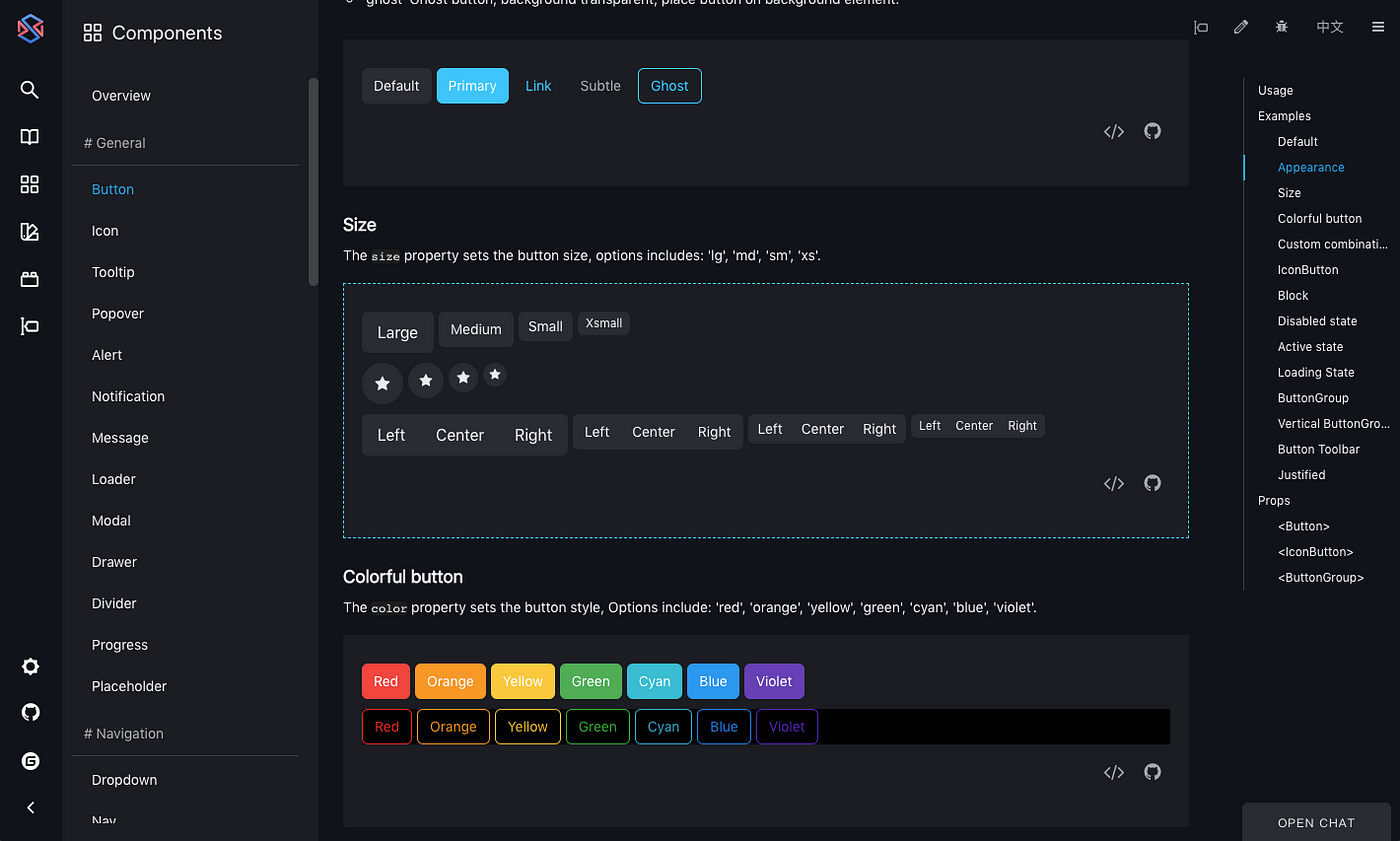Click the layout direction icon in left rail
The width and height of the screenshot is (1400, 841).
30,326
